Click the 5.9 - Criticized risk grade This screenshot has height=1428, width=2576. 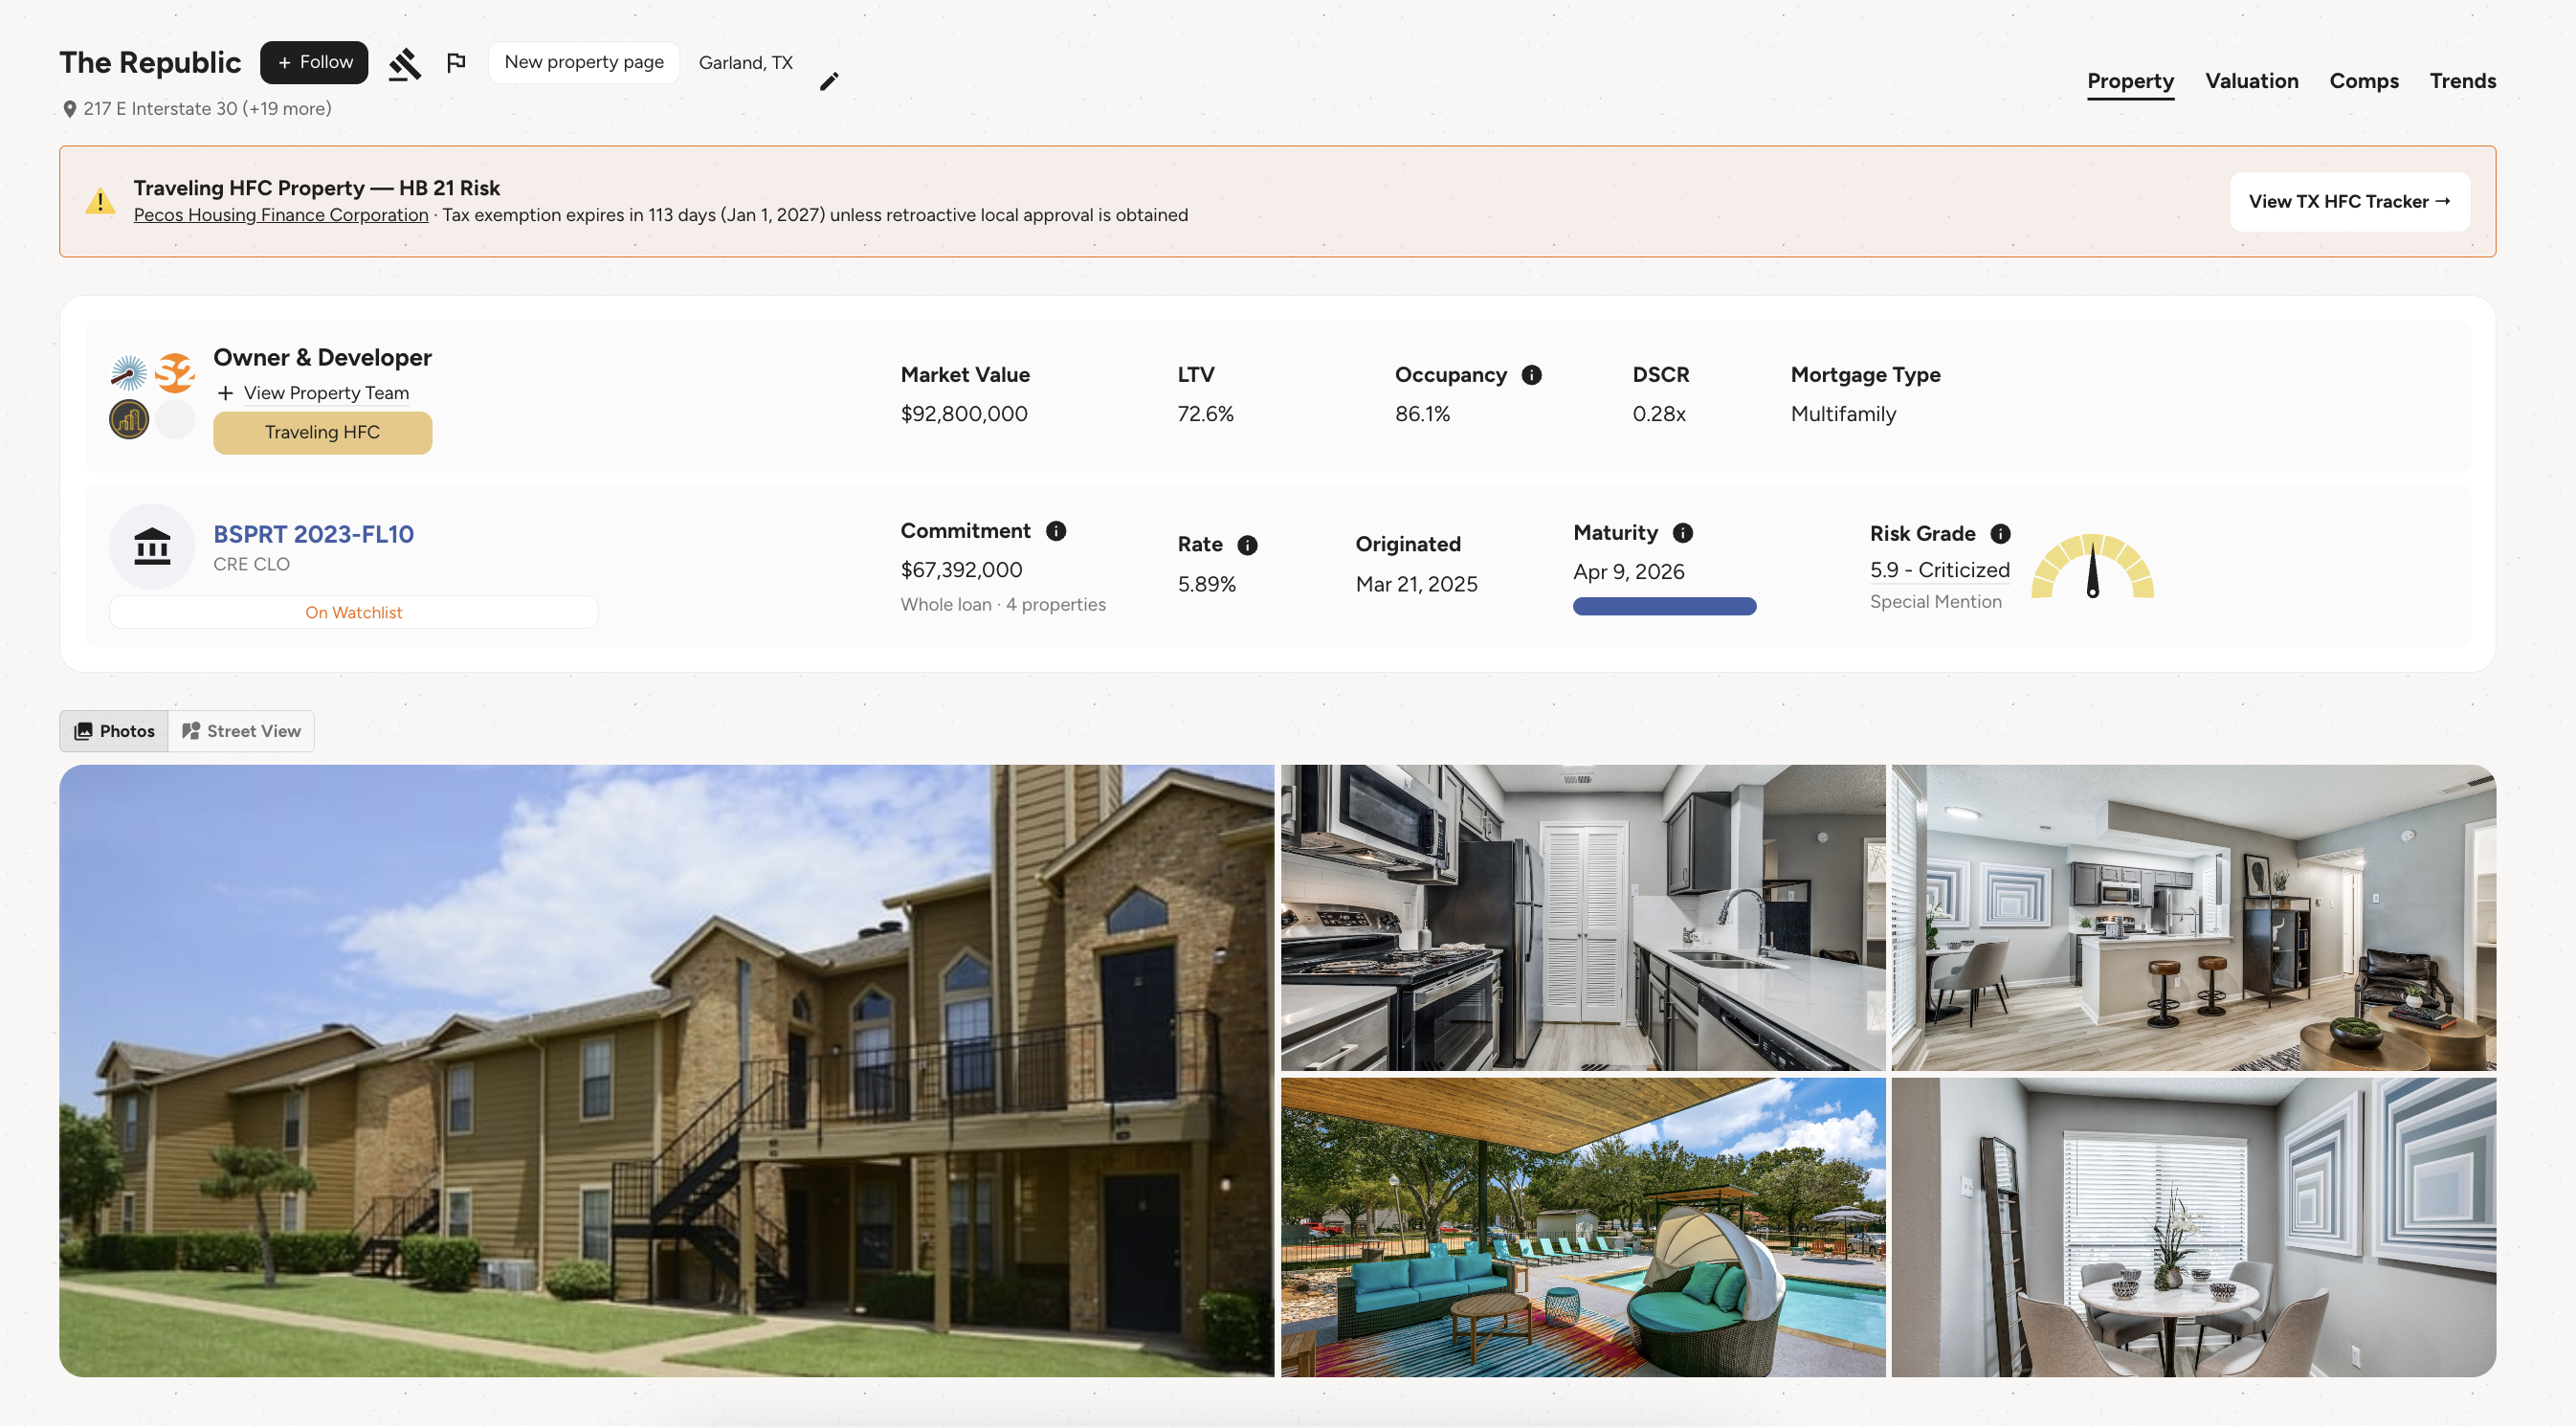tap(1939, 570)
